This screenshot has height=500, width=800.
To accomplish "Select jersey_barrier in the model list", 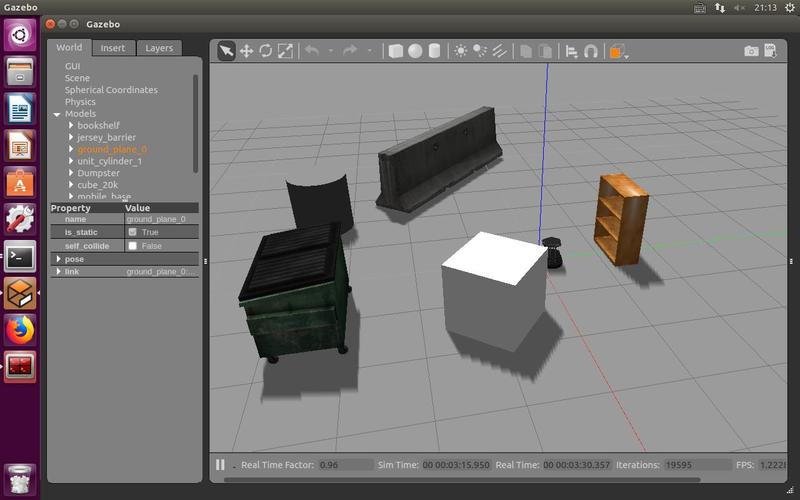I will click(x=106, y=137).
